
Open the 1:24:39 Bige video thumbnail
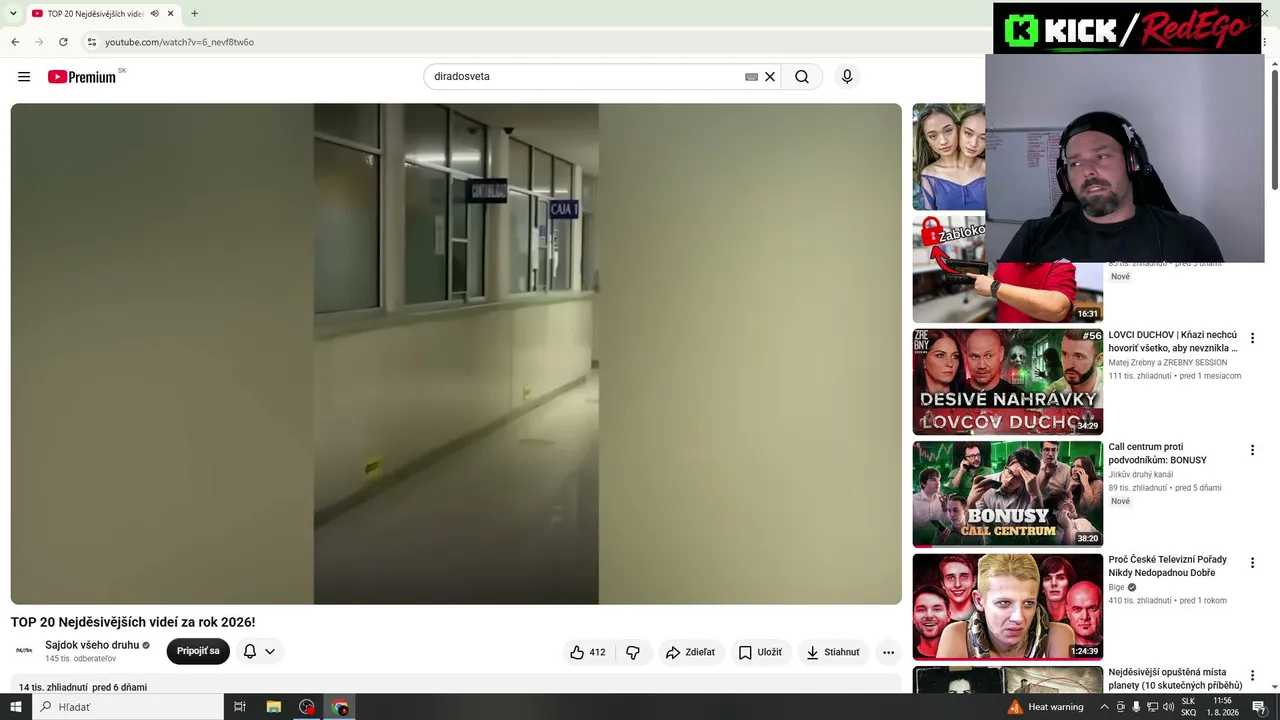(x=1008, y=606)
